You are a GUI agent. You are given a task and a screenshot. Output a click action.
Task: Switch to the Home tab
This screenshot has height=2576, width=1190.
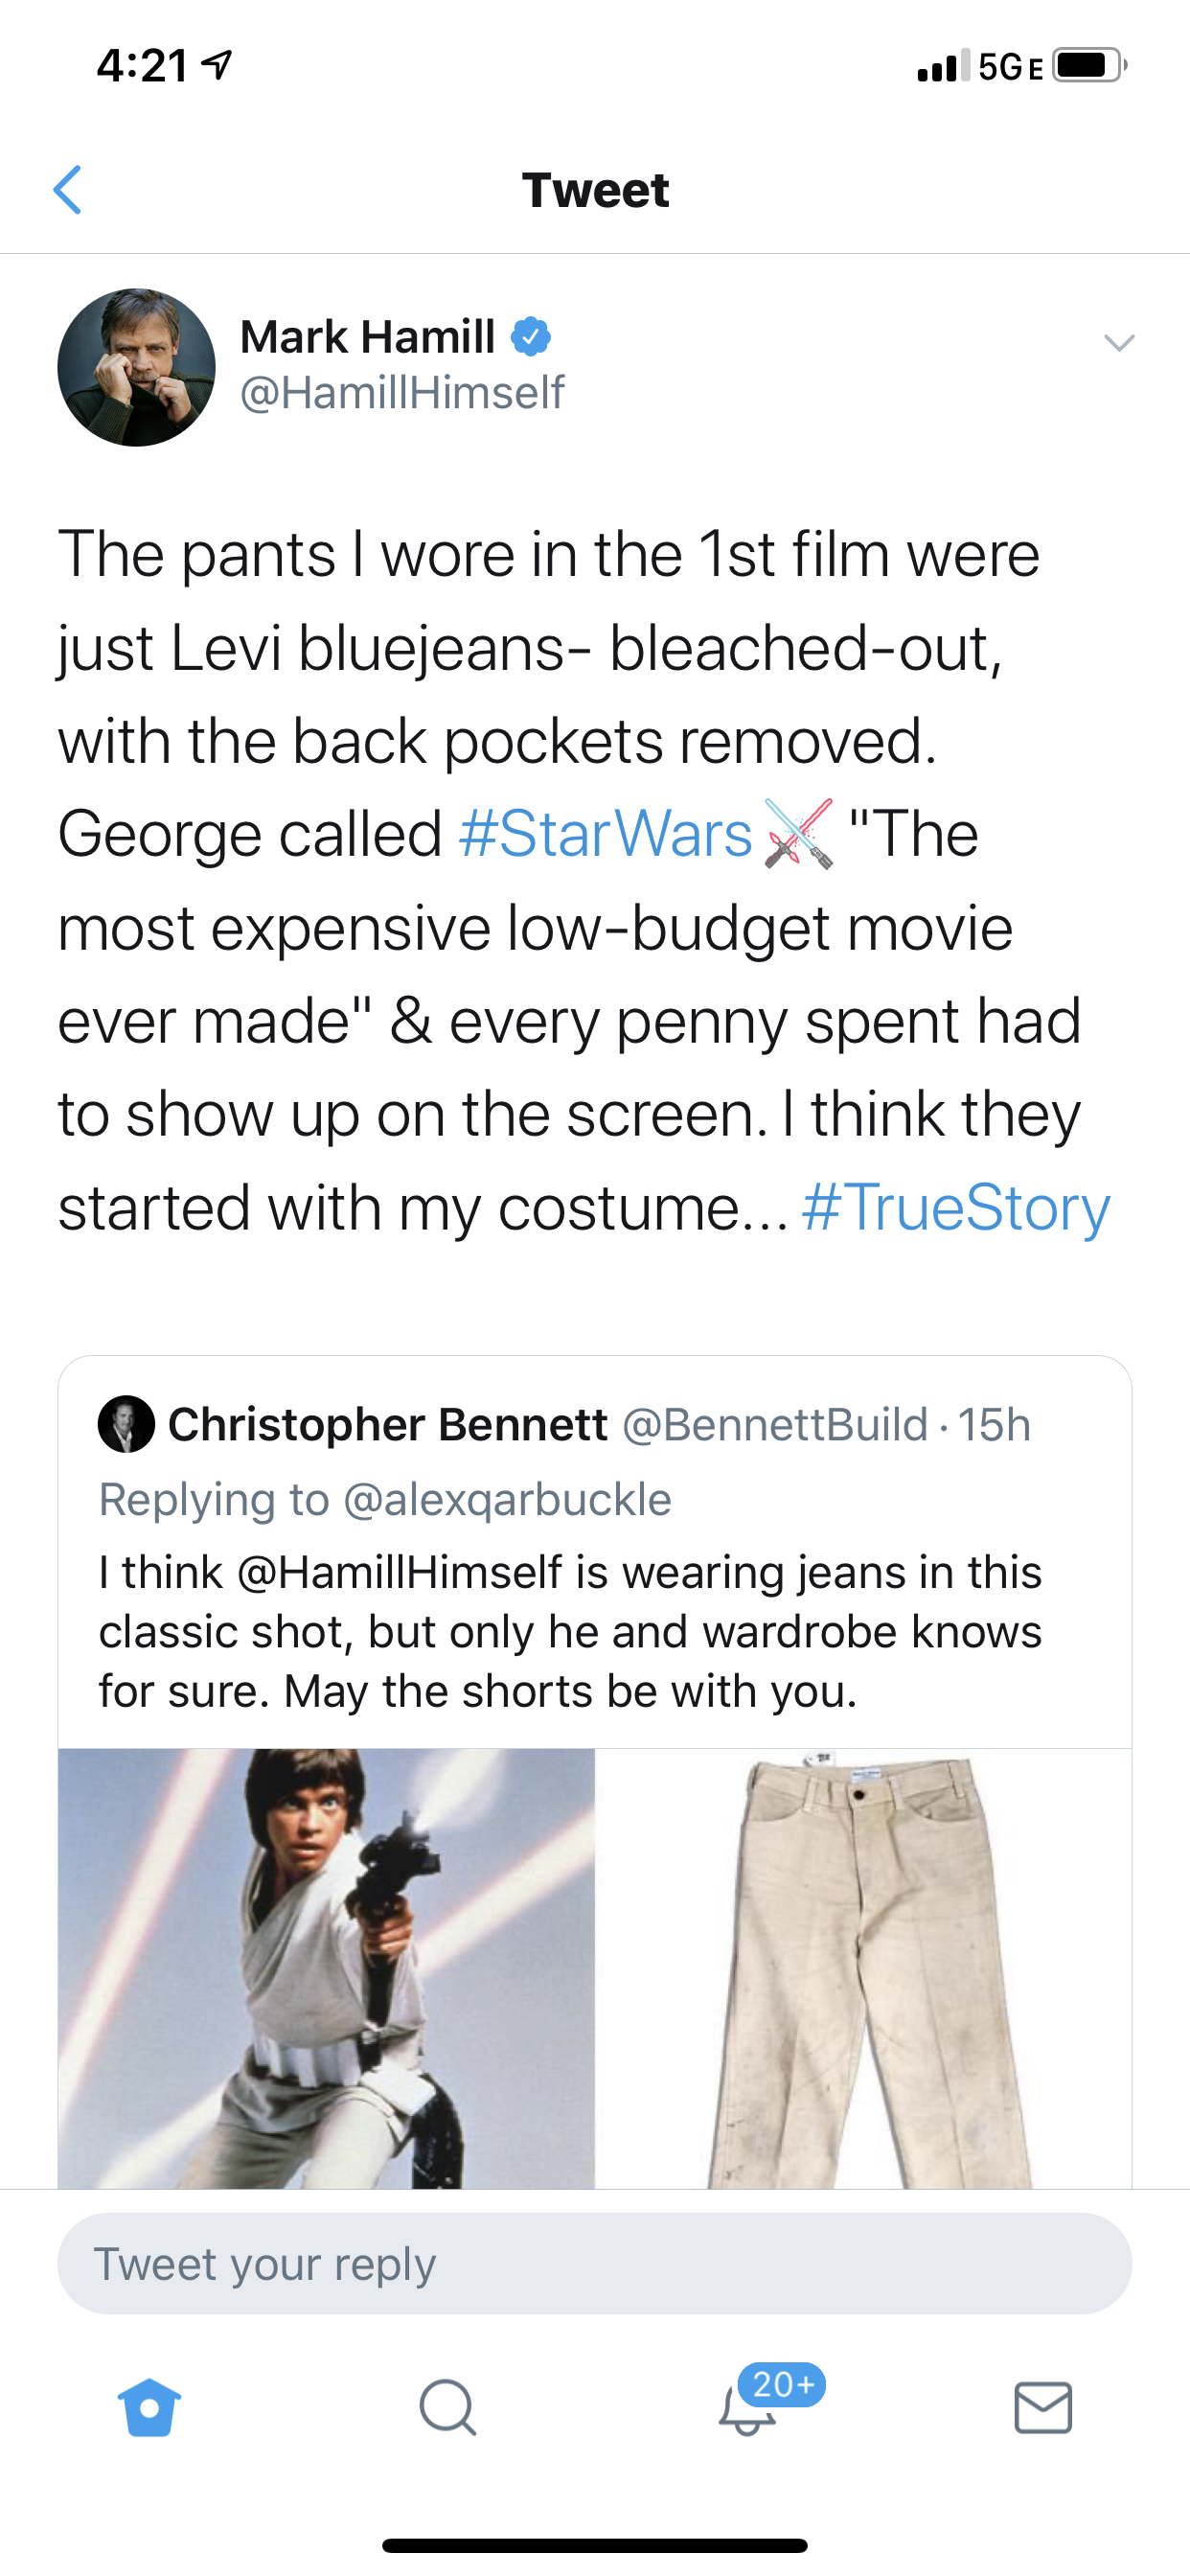tap(149, 2407)
